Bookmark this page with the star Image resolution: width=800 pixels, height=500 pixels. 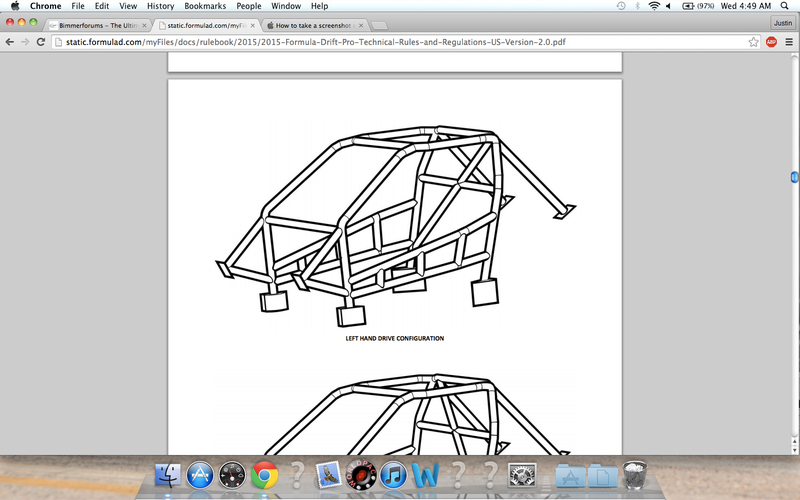click(753, 42)
